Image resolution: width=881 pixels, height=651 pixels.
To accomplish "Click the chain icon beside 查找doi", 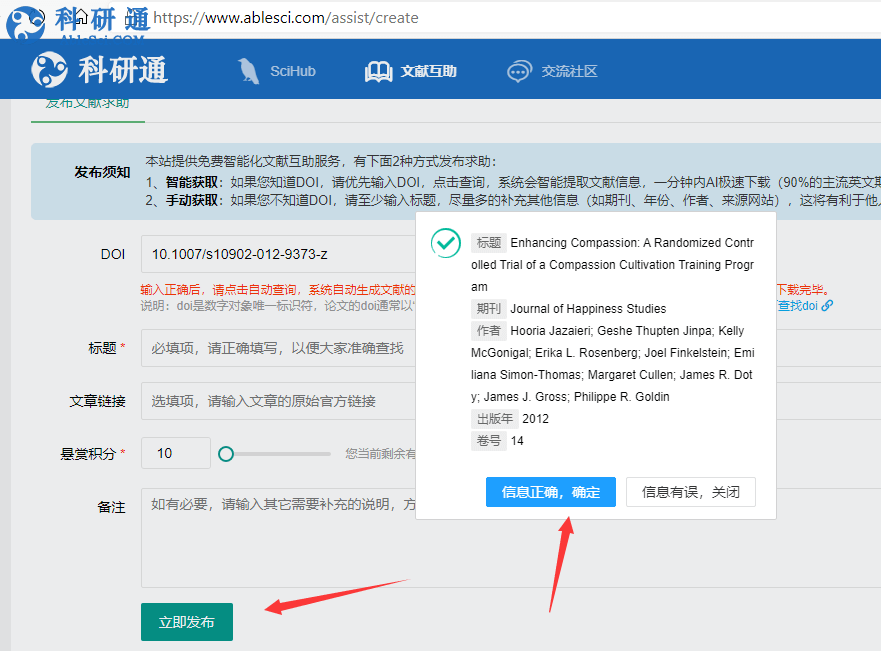I will 827,305.
